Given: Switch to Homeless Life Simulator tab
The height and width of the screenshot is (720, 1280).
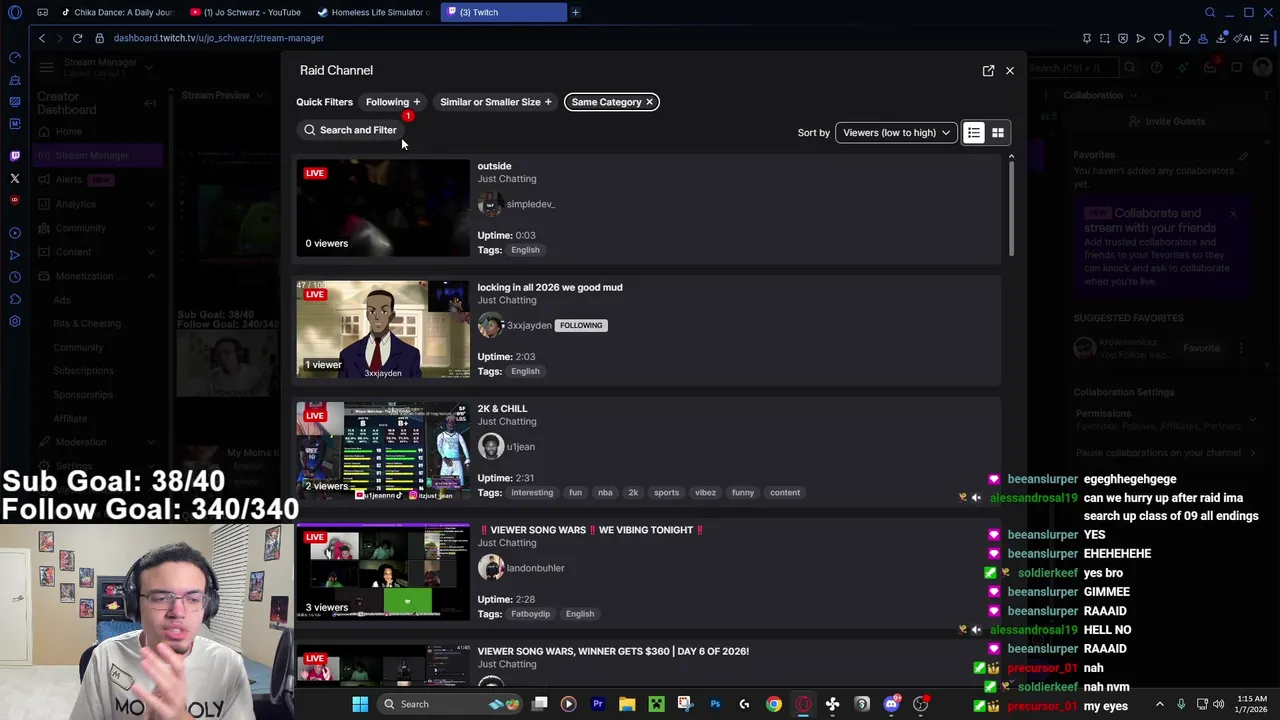Looking at the screenshot, I should [x=373, y=12].
